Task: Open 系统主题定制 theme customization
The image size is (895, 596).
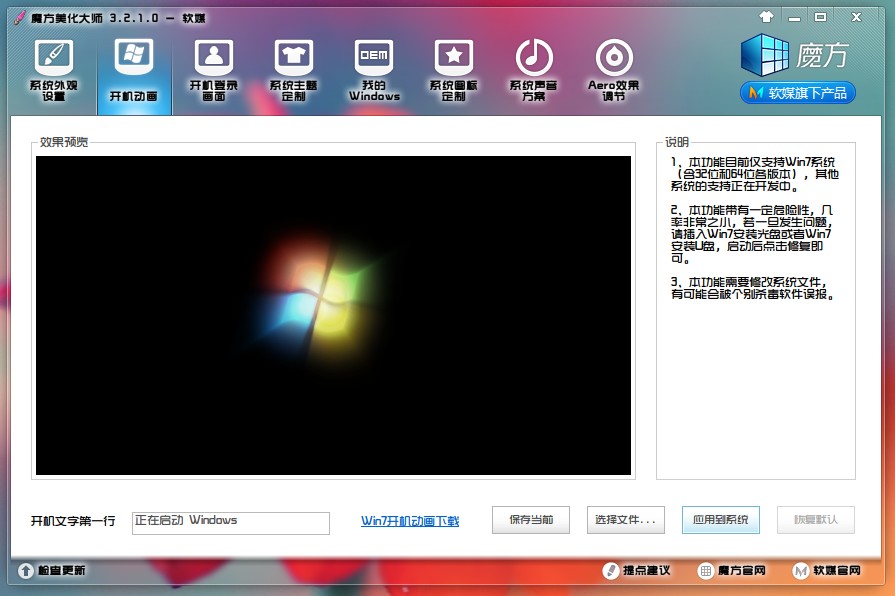Action: pyautogui.click(x=293, y=70)
